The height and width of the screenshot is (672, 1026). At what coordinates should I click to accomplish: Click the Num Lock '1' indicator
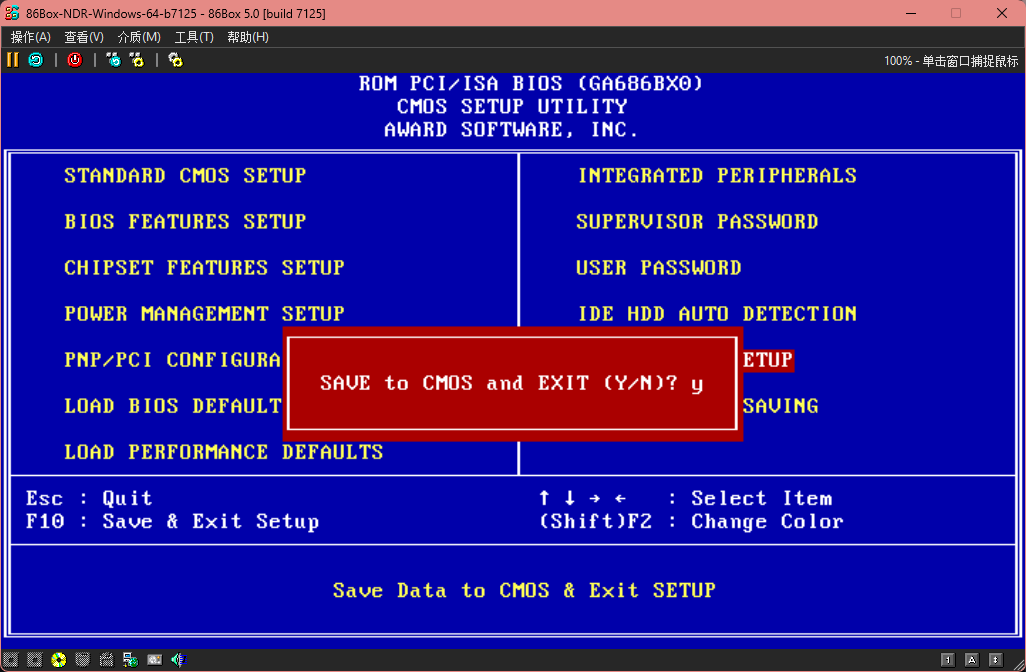click(947, 660)
